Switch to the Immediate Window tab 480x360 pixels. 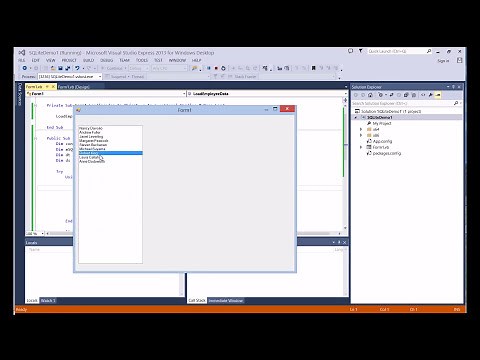pos(226,301)
